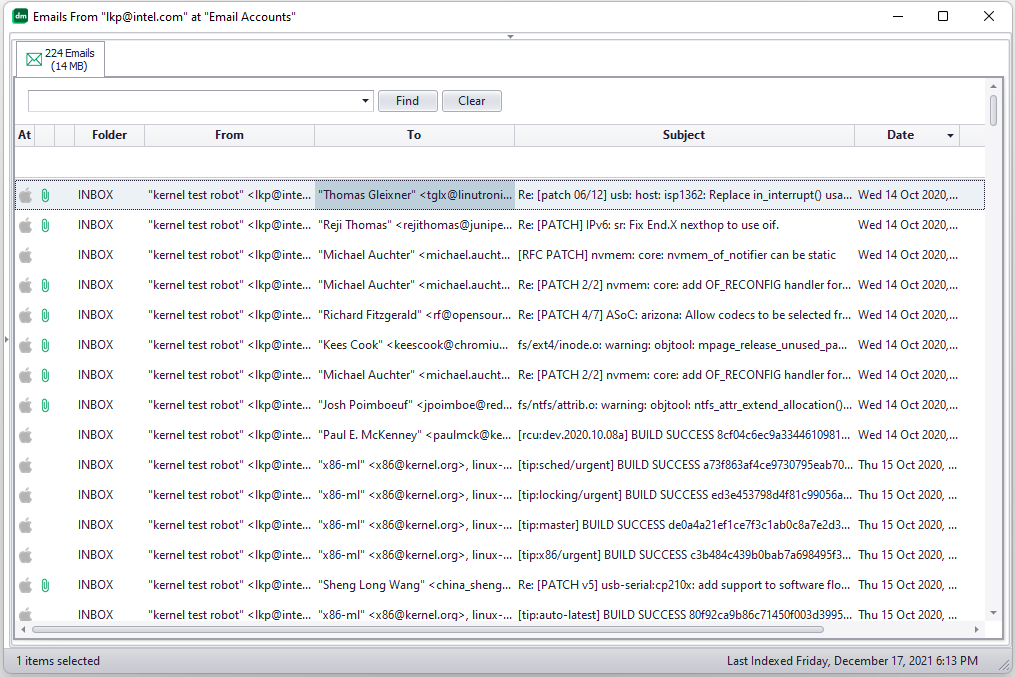Click the horizontal scrollbar at the bottom

tap(428, 630)
